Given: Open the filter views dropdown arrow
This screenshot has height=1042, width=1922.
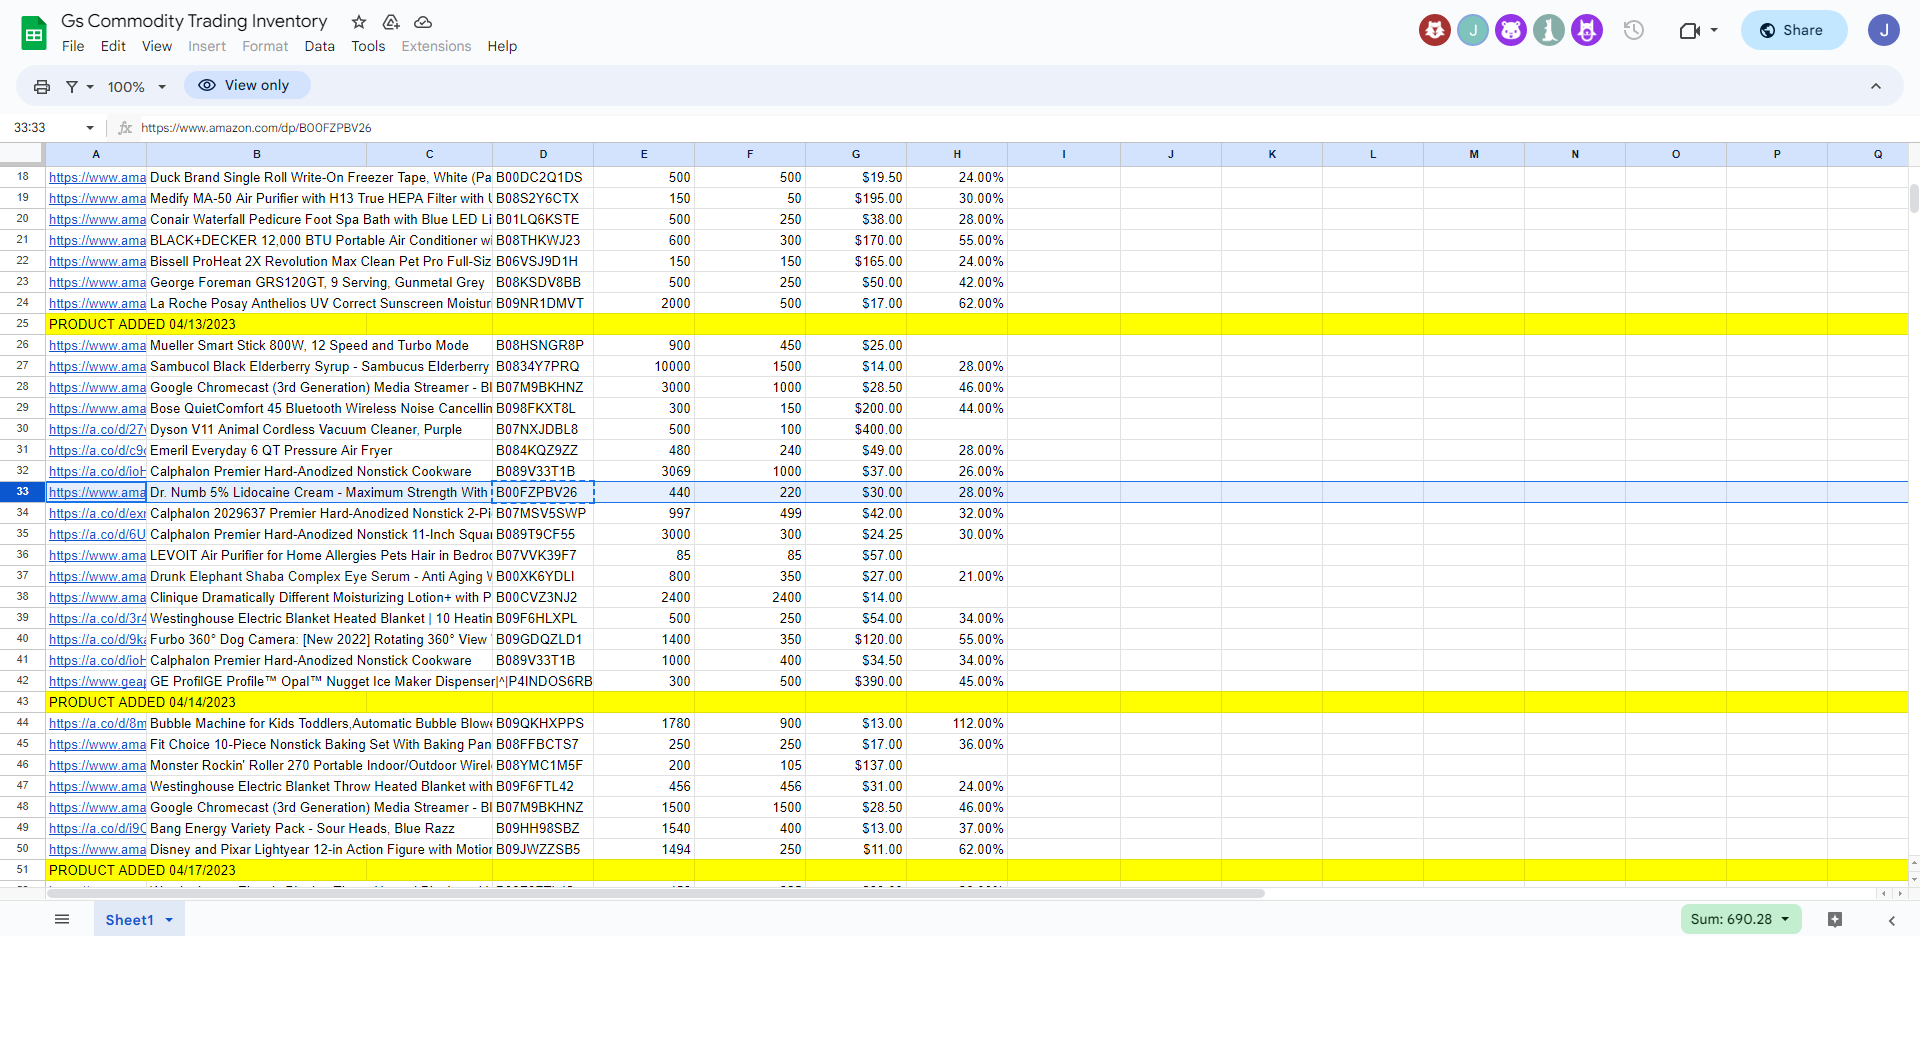Looking at the screenshot, I should [x=90, y=87].
